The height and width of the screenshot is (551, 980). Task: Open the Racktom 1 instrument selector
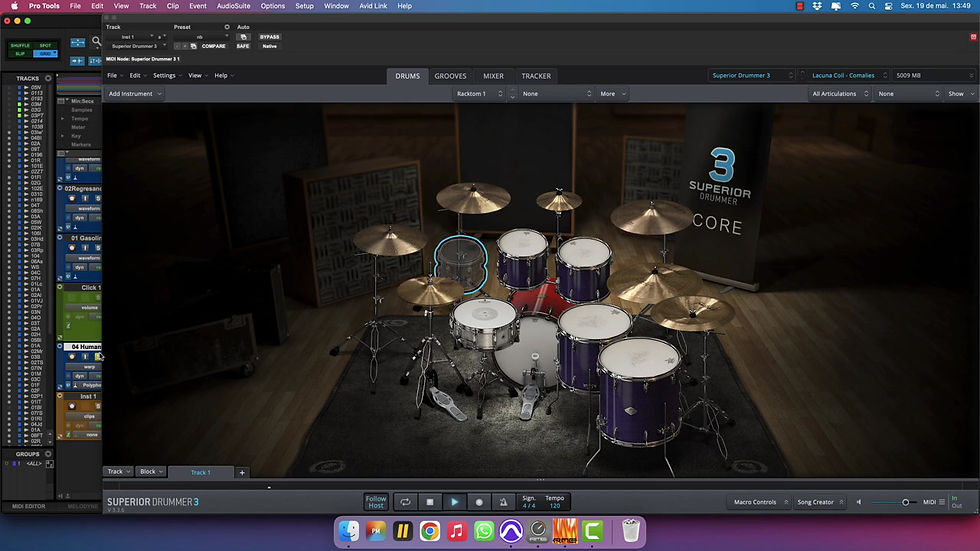[479, 94]
